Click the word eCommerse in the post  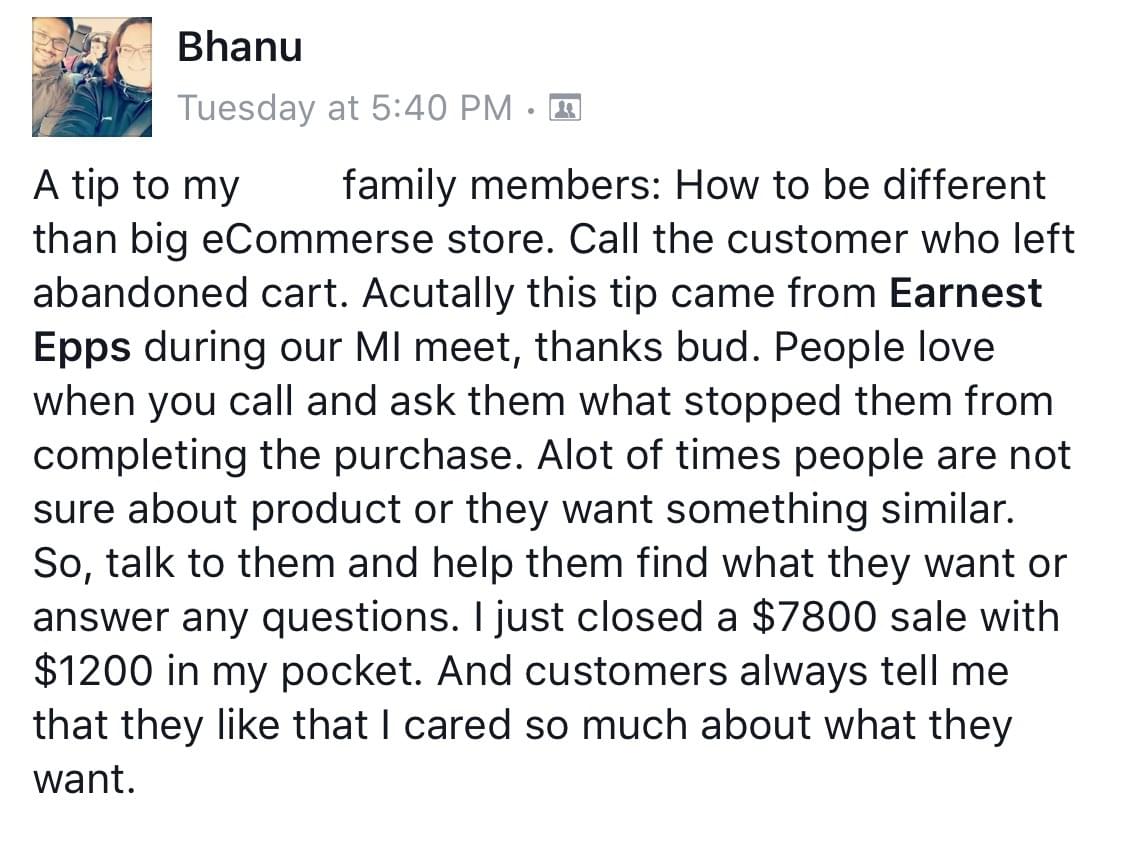point(291,239)
